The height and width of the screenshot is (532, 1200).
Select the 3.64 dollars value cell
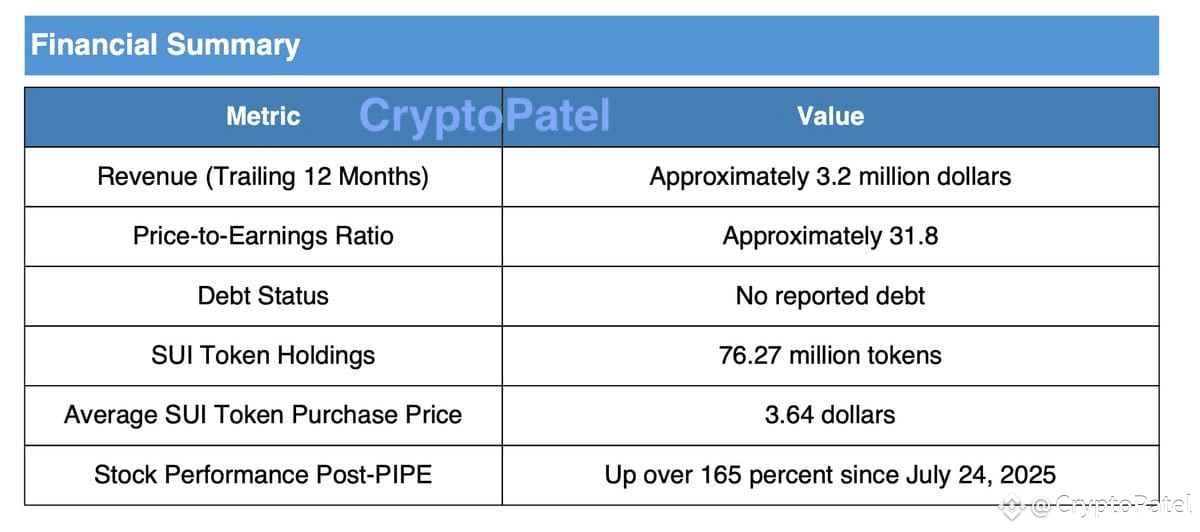830,415
